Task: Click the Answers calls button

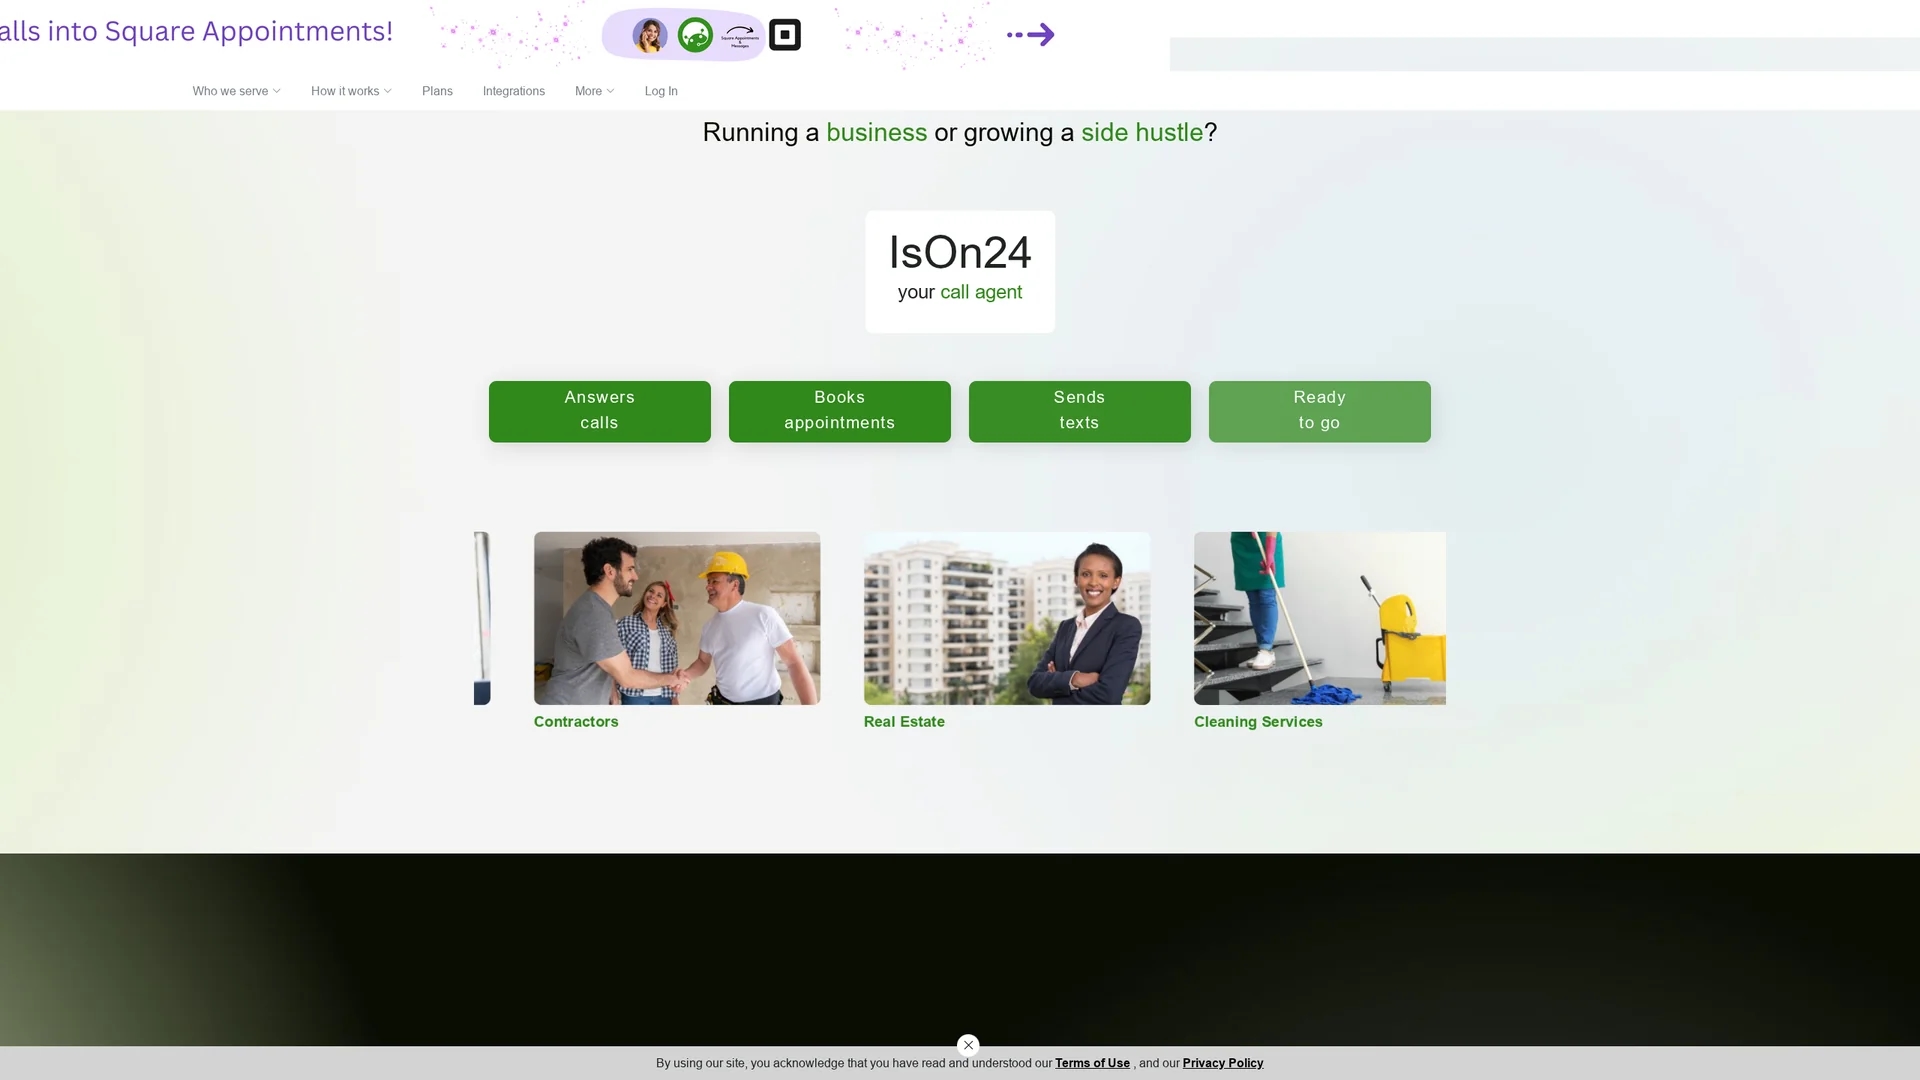Action: (600, 411)
